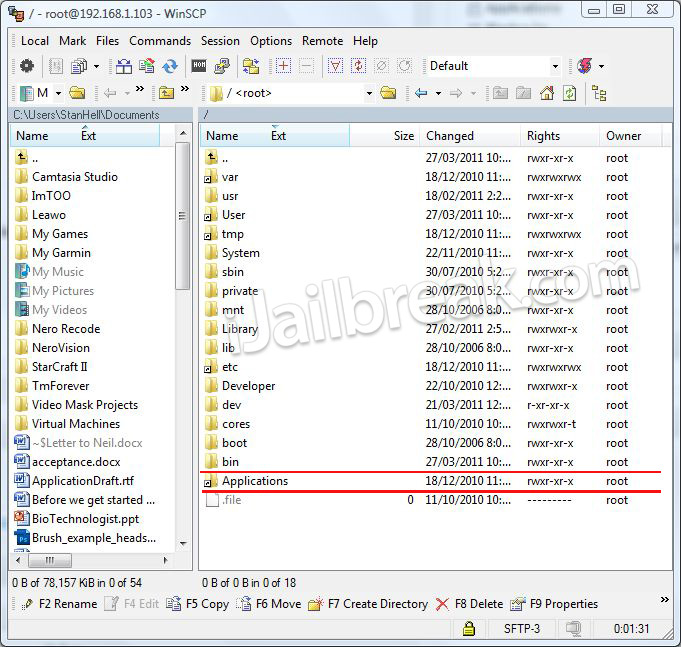Image resolution: width=681 pixels, height=647 pixels.
Task: Open the Remote menu
Action: (x=322, y=41)
